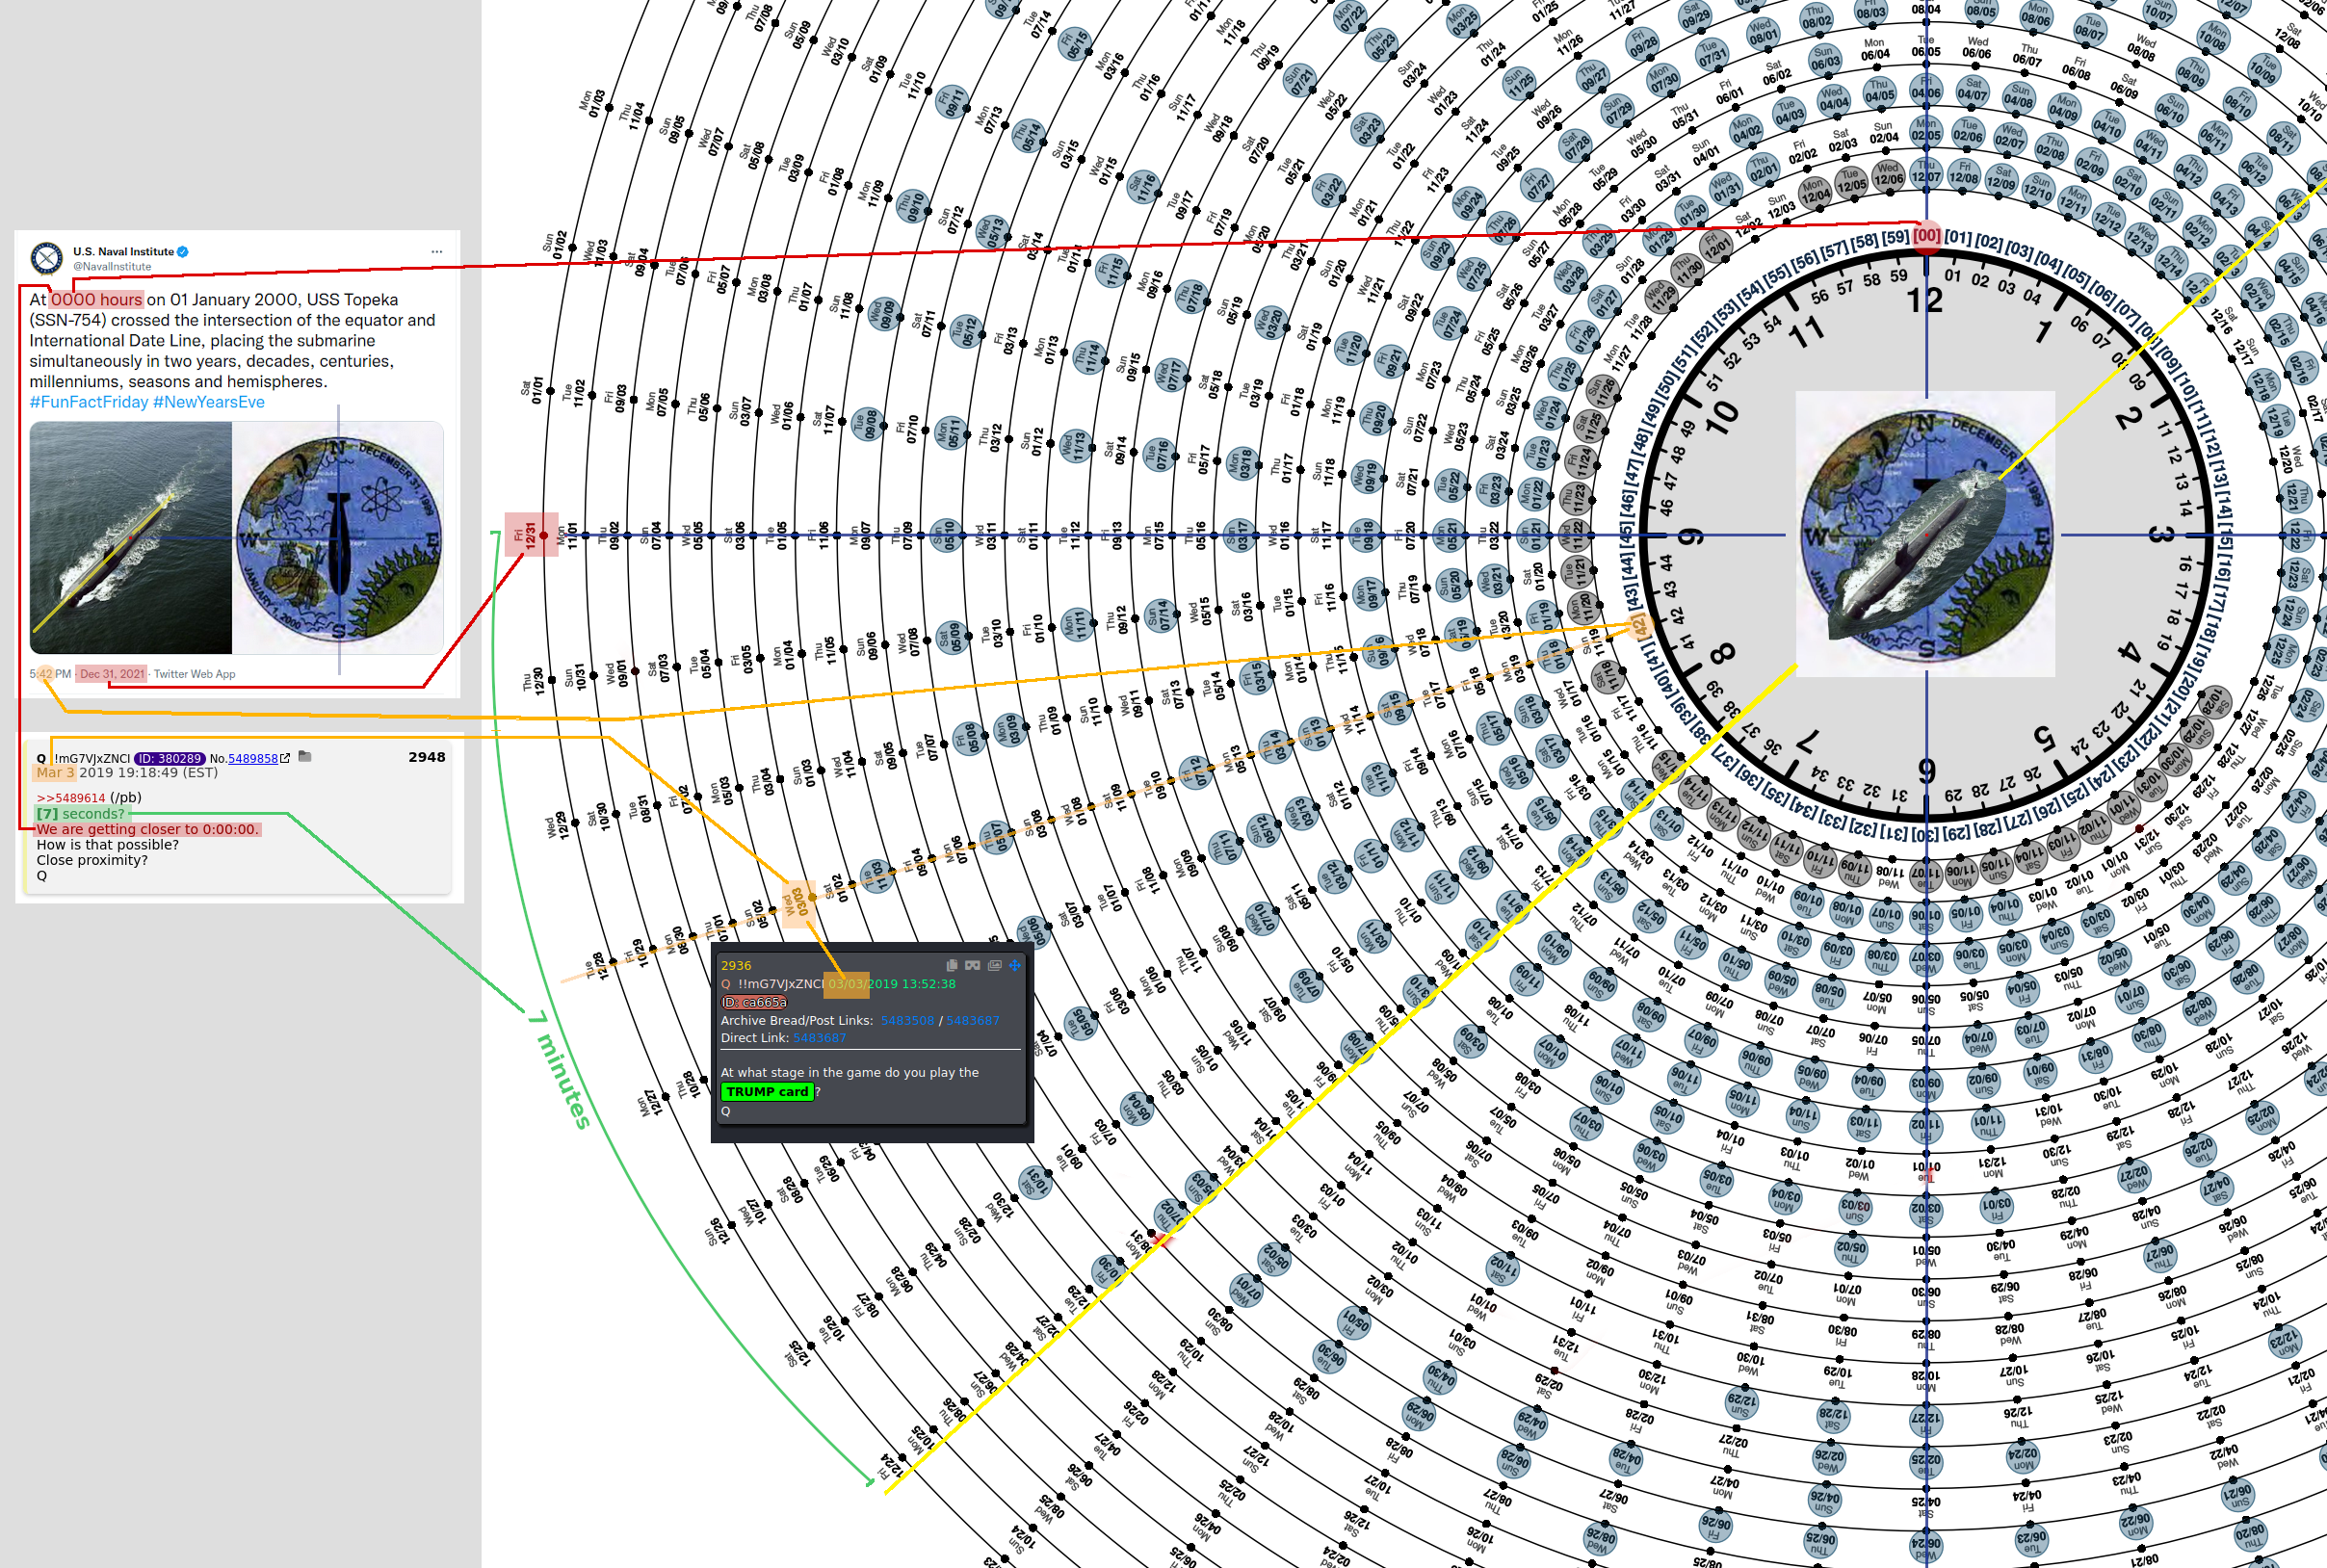Click the image gallery icon in post 2936

coord(994,965)
